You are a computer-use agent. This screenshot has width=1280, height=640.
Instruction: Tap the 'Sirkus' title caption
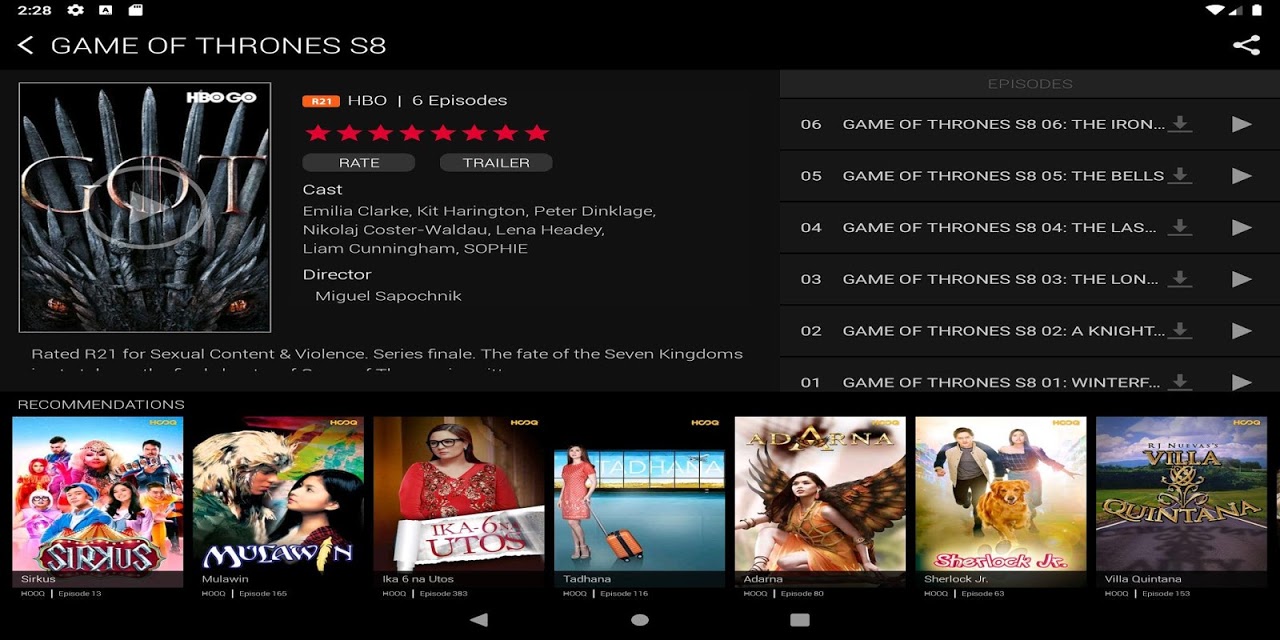(x=38, y=579)
